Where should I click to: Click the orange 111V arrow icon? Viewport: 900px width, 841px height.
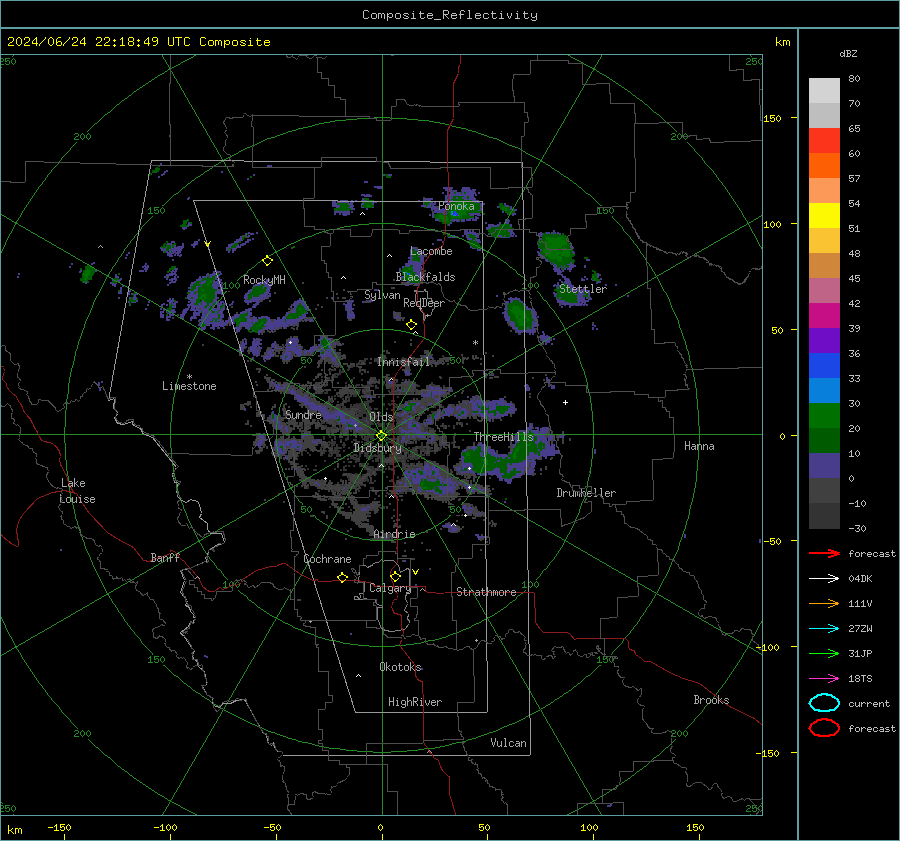pyautogui.click(x=824, y=603)
